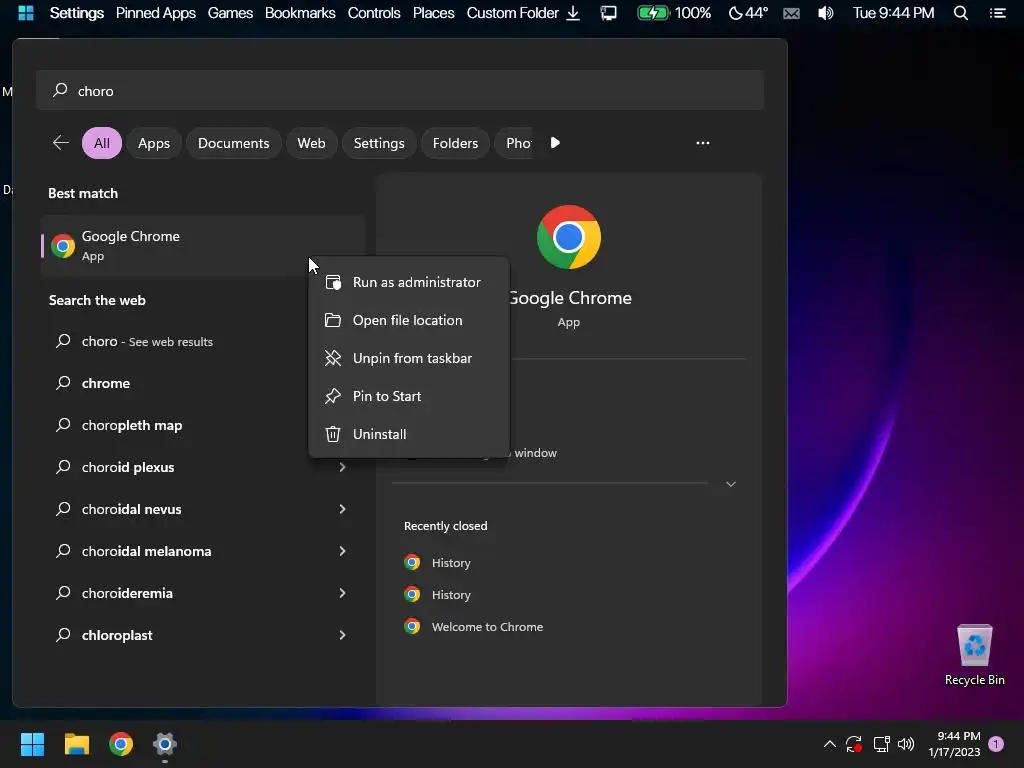Open taskbar clock showing 9:44 PM
1024x768 pixels.
point(954,744)
